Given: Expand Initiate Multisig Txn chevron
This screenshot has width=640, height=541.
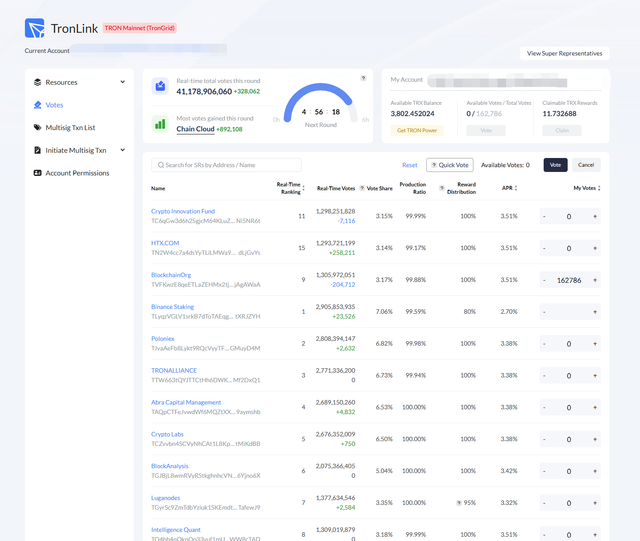Looking at the screenshot, I should pos(122,150).
